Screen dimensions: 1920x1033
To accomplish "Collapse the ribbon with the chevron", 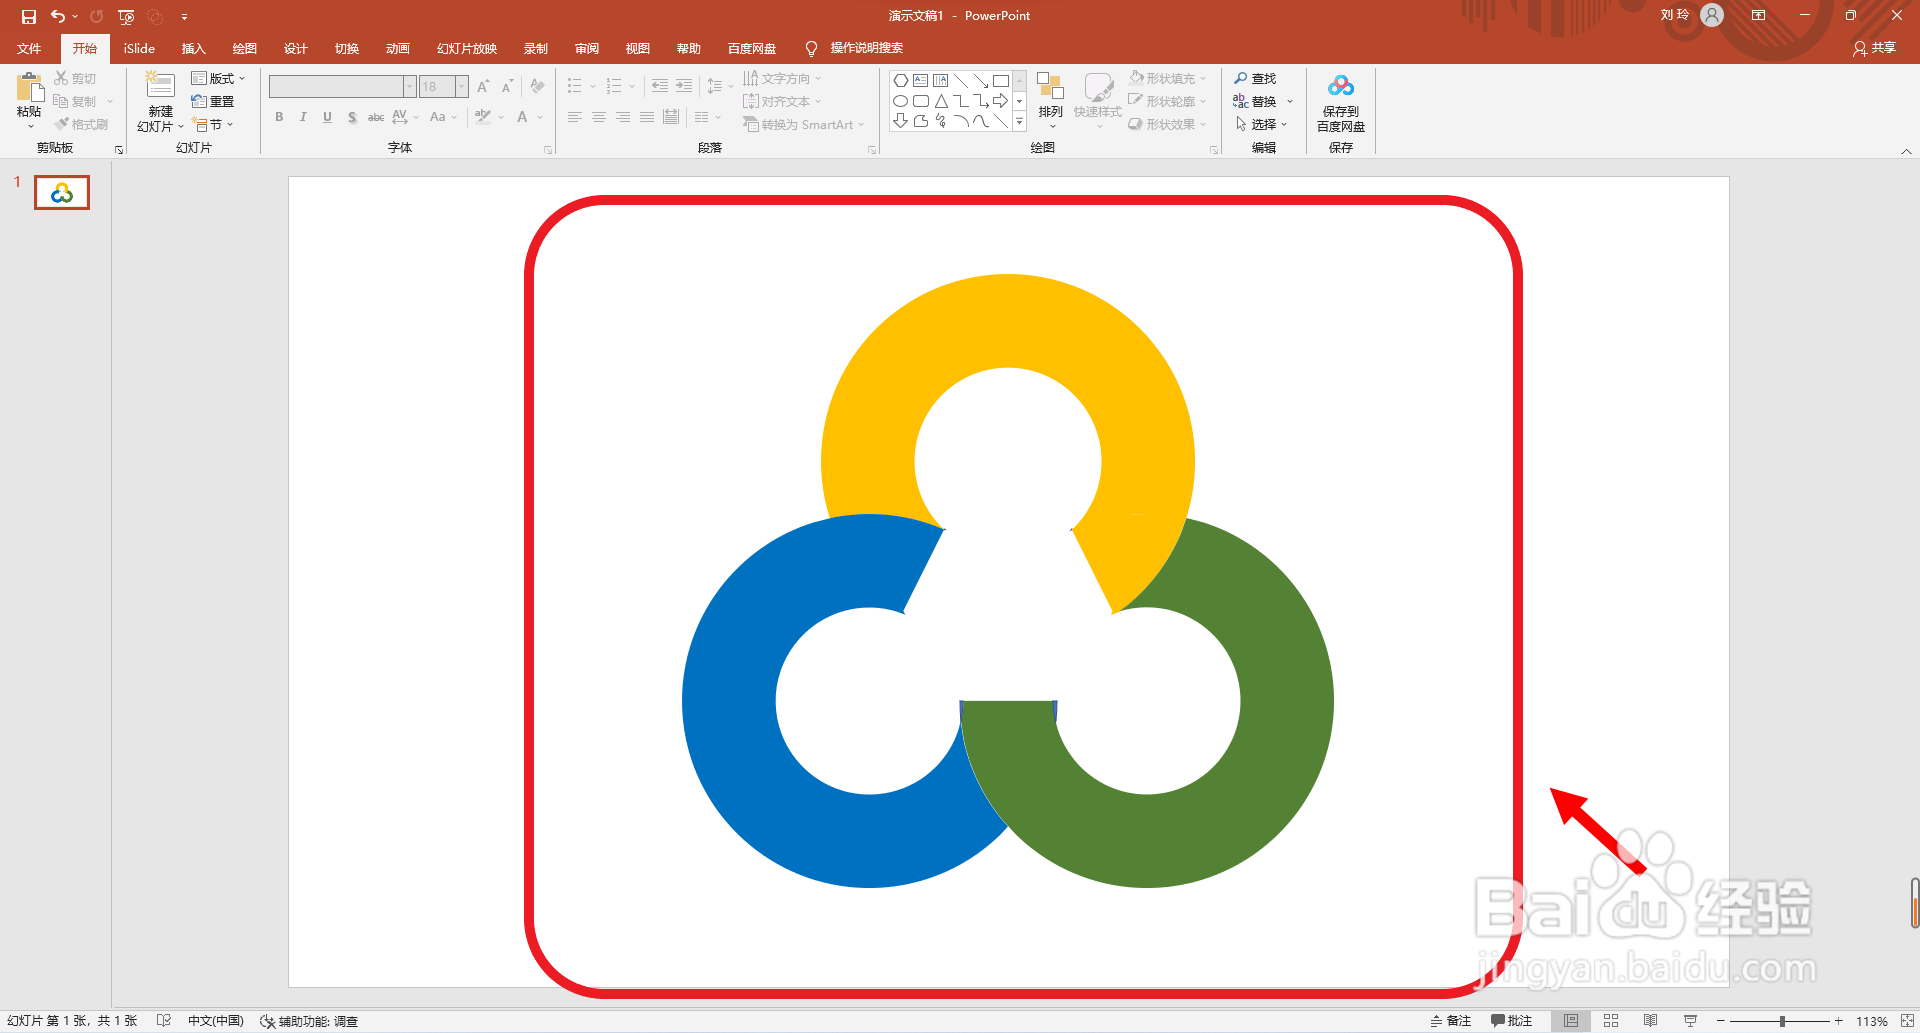I will [x=1906, y=151].
